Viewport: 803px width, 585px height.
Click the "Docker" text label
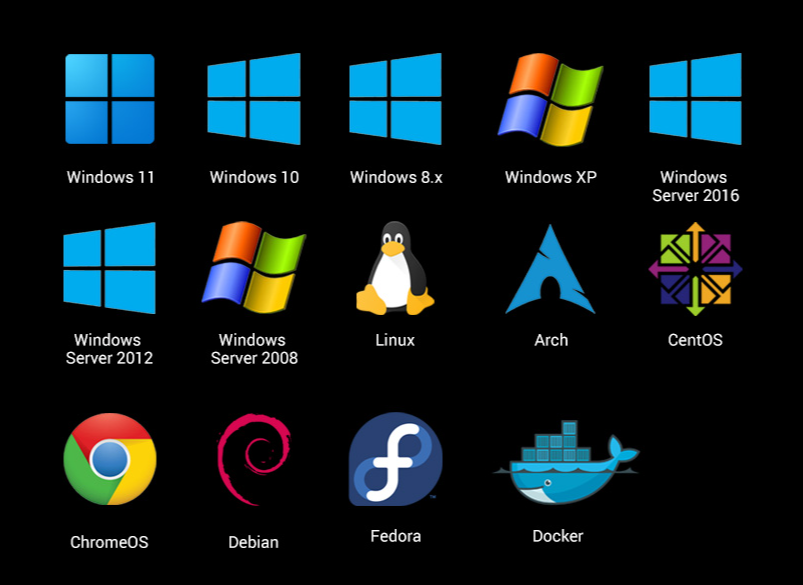(x=557, y=536)
